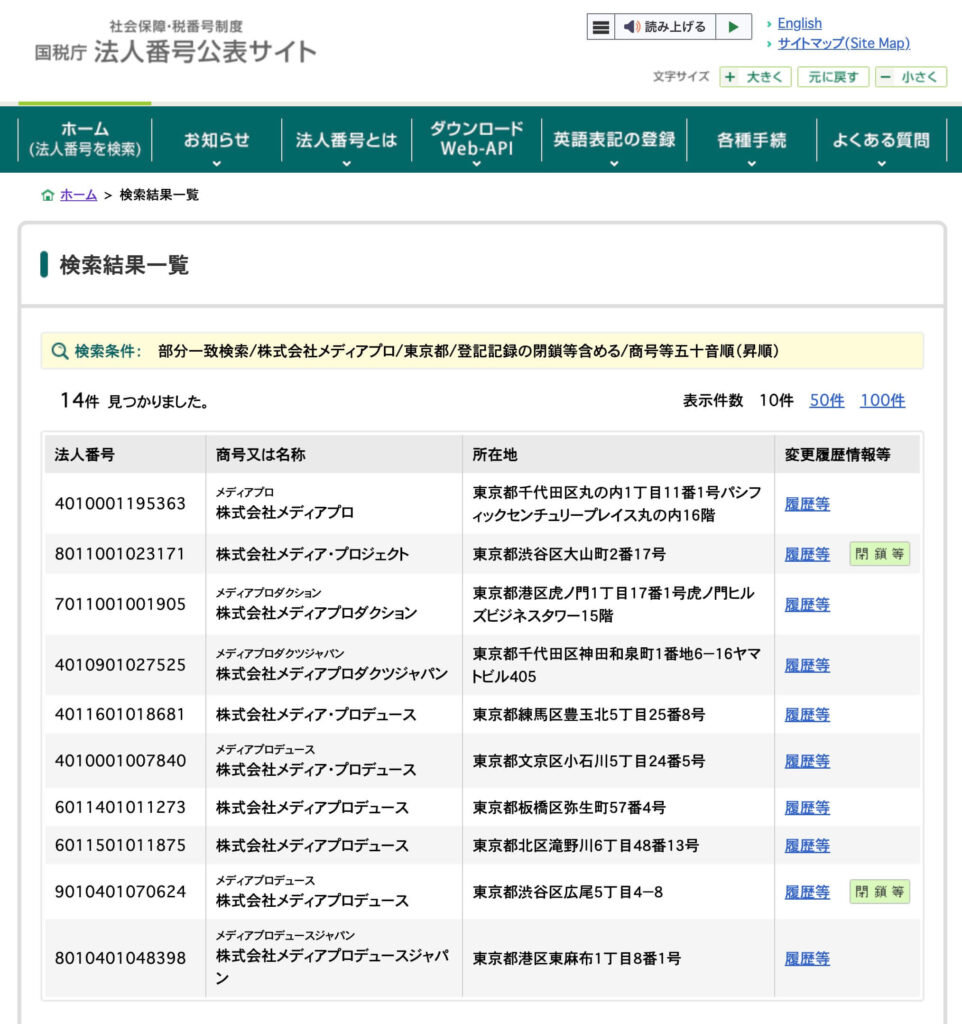Expand chevron under ダウンロード Web-API
The image size is (962, 1024).
[x=477, y=163]
